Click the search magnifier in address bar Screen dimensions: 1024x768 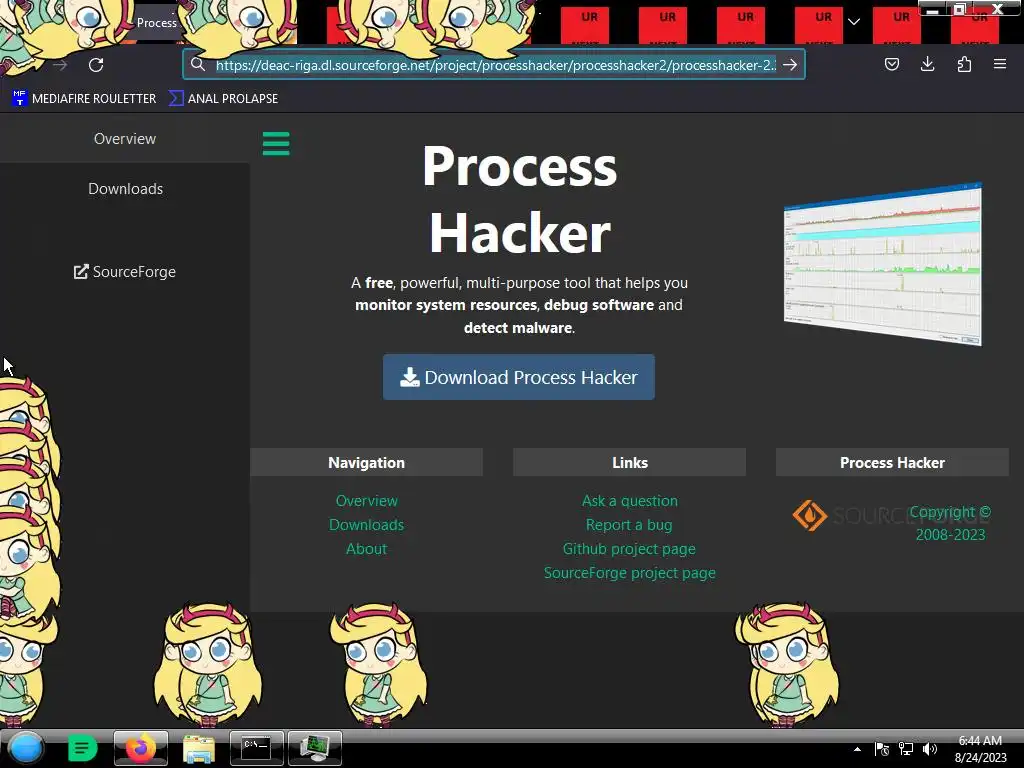tap(198, 65)
